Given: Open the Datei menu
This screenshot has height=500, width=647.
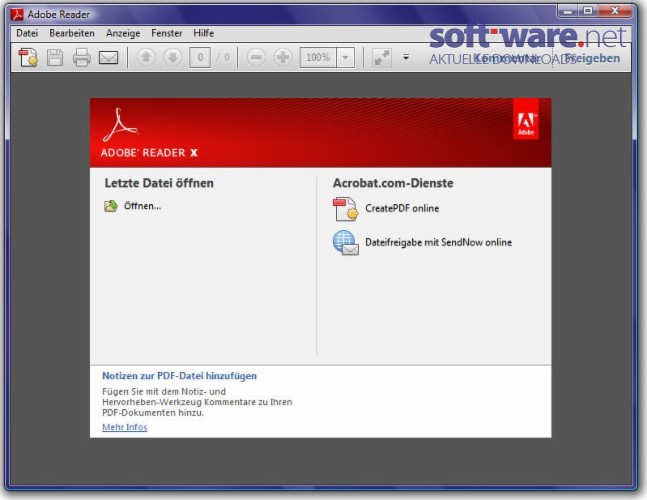Looking at the screenshot, I should 27,33.
